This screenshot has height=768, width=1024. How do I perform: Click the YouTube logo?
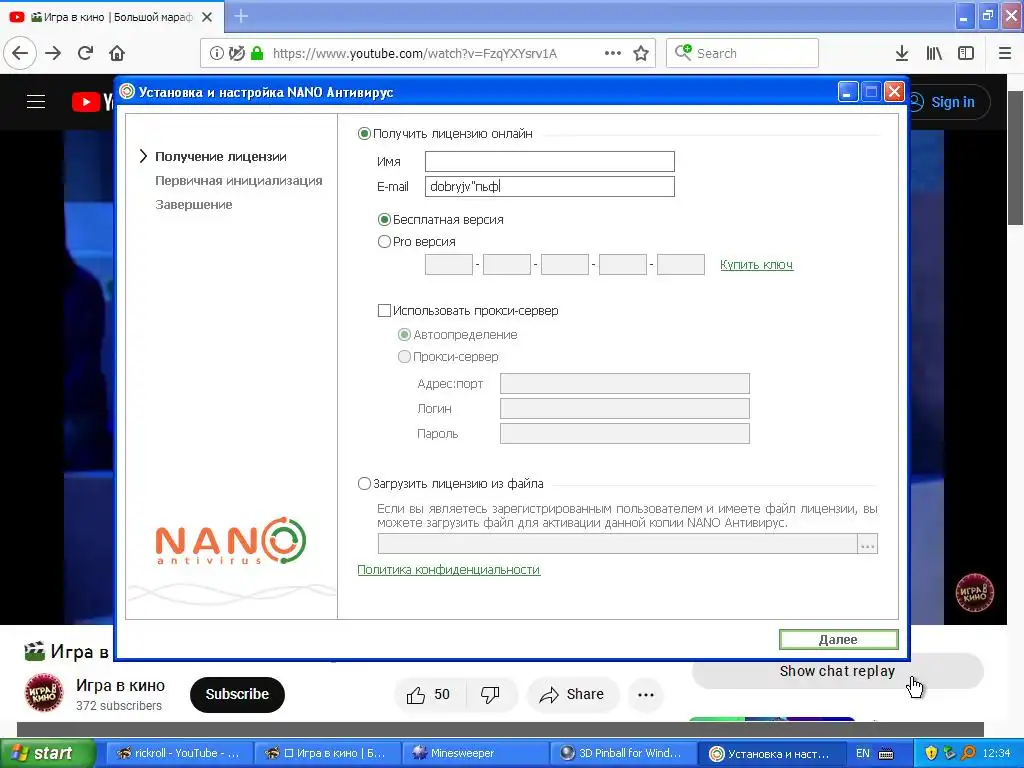coord(91,102)
